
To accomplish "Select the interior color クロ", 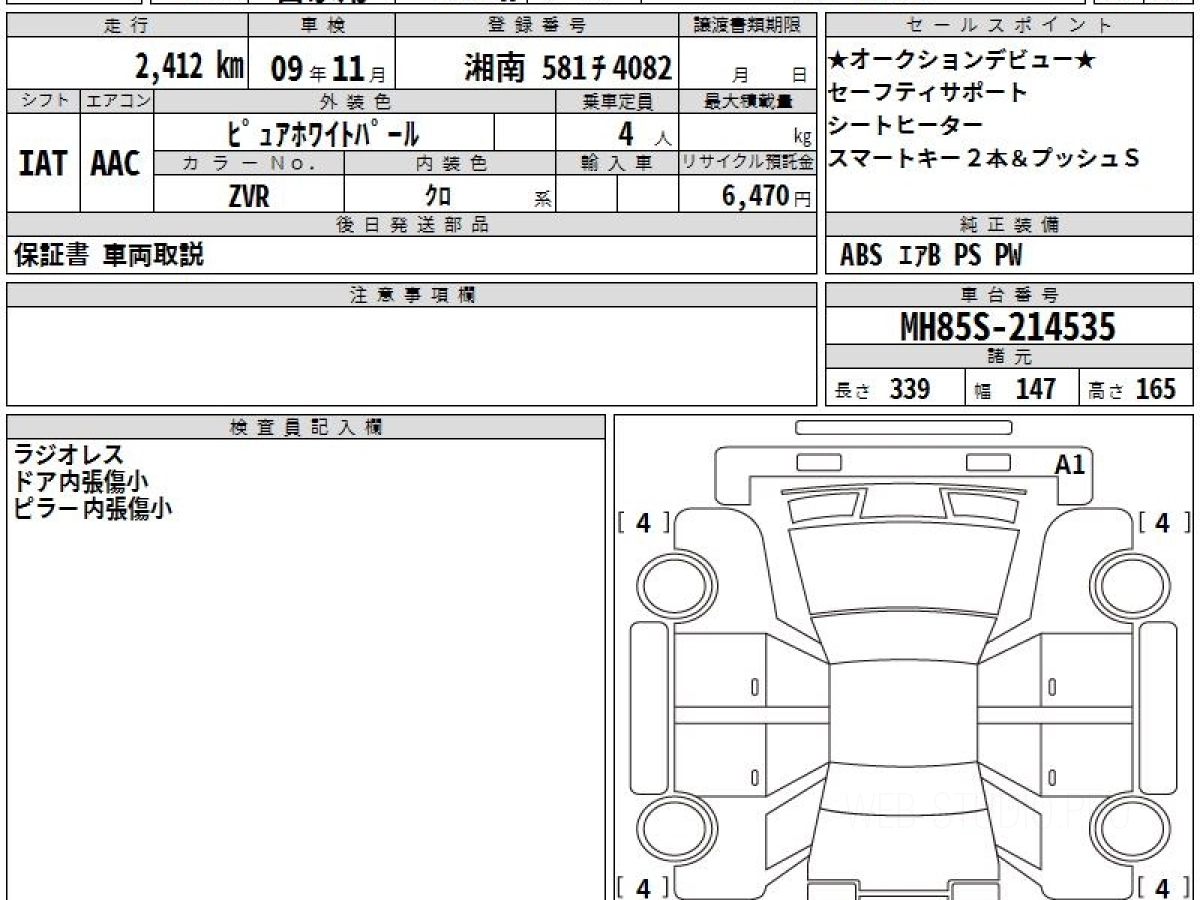I will point(438,197).
